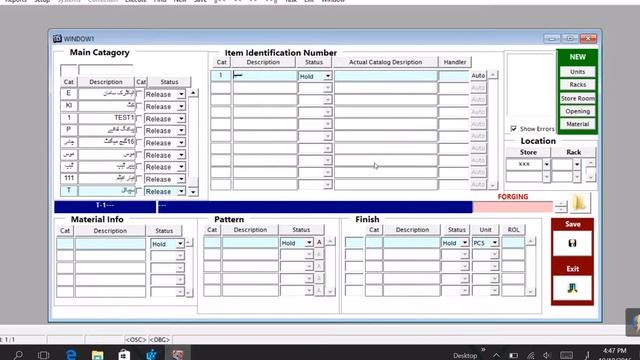
Task: Tick the checkbox in Main Category row T
Action: coord(139,191)
